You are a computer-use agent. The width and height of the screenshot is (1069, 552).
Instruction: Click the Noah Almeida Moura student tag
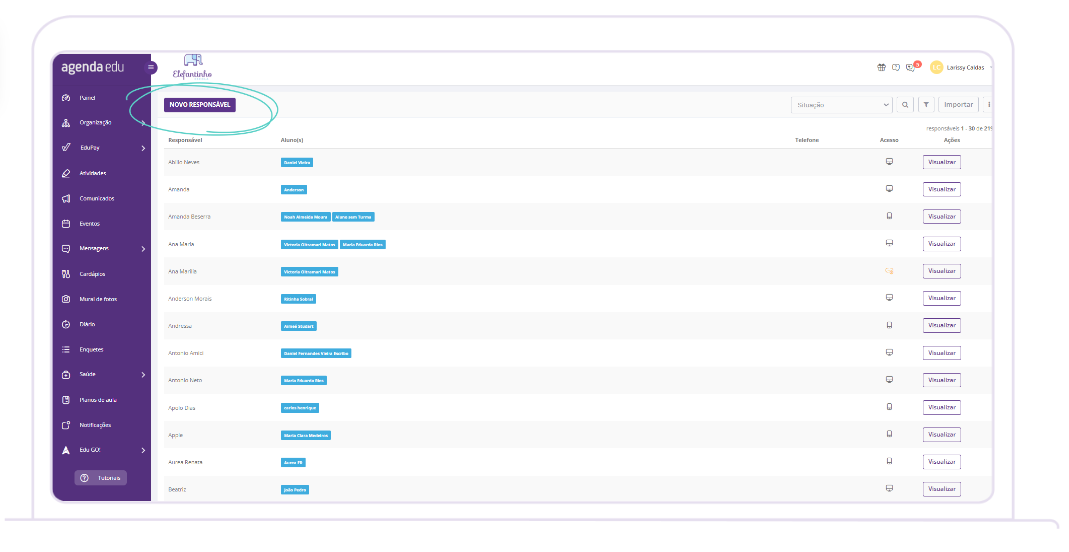coord(305,217)
